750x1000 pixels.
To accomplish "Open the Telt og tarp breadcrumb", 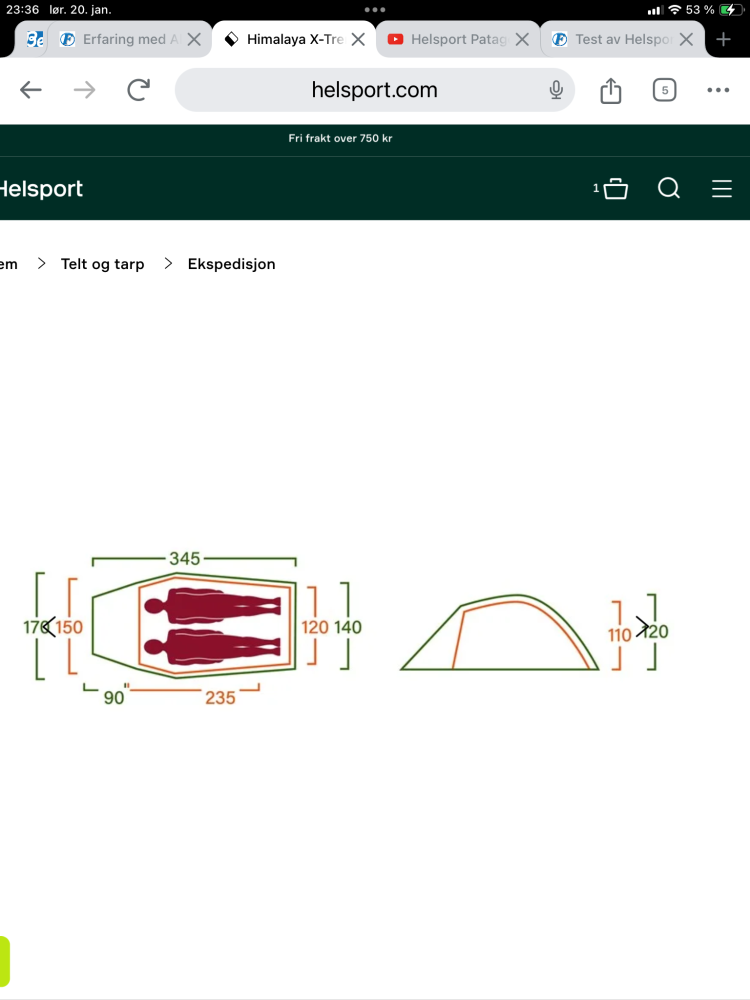I will [102, 264].
